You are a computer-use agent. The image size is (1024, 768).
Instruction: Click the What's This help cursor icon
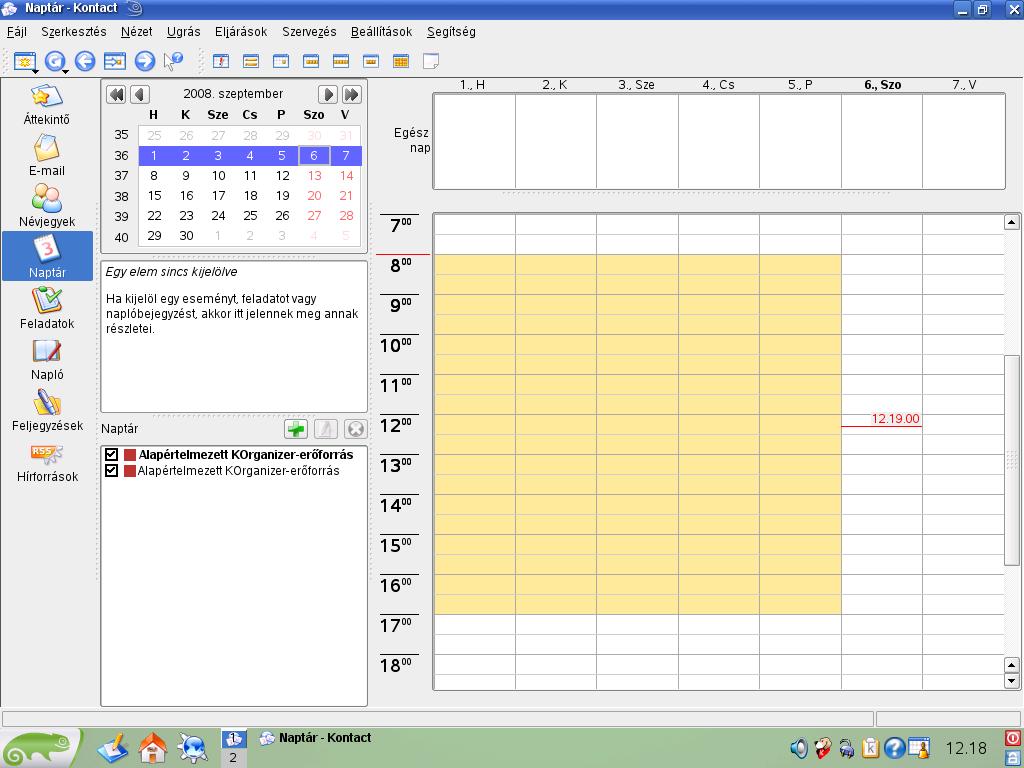tap(173, 61)
